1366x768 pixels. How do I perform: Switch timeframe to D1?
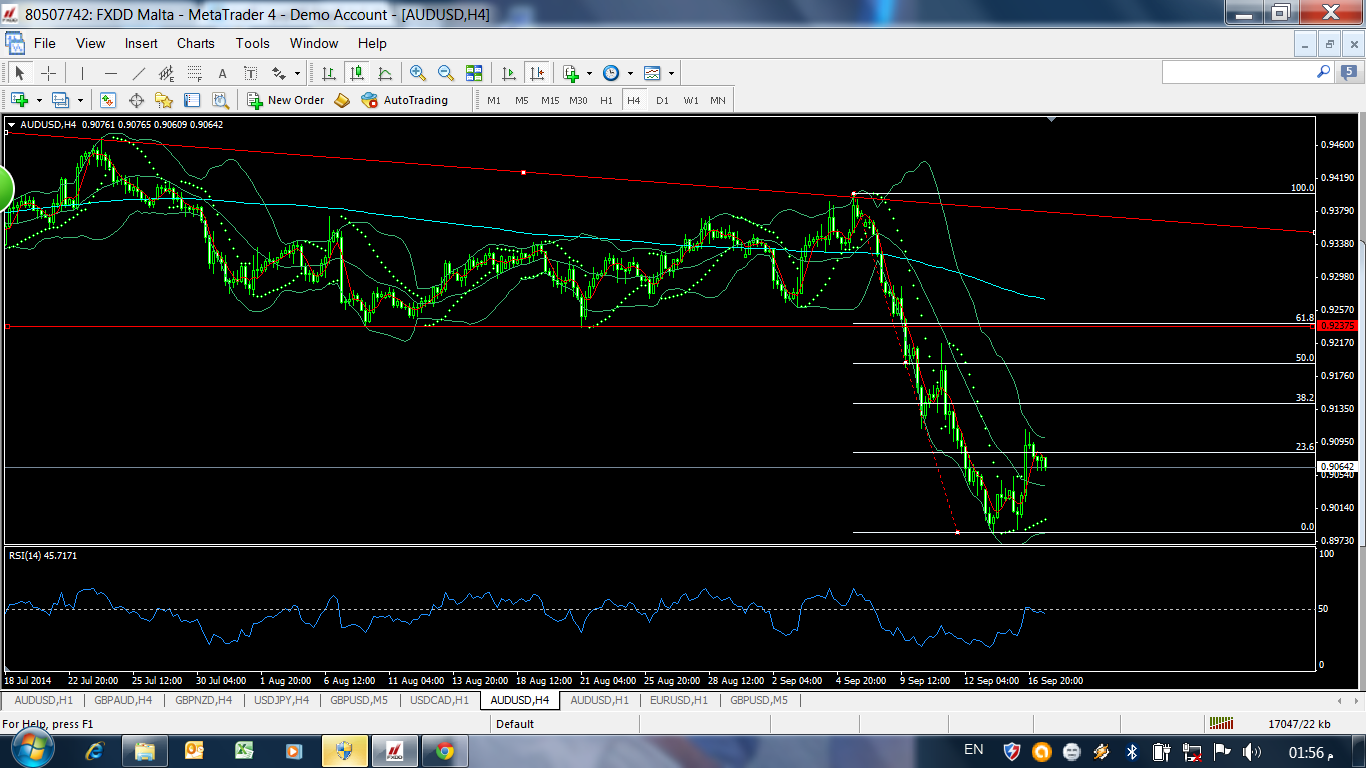coord(662,100)
